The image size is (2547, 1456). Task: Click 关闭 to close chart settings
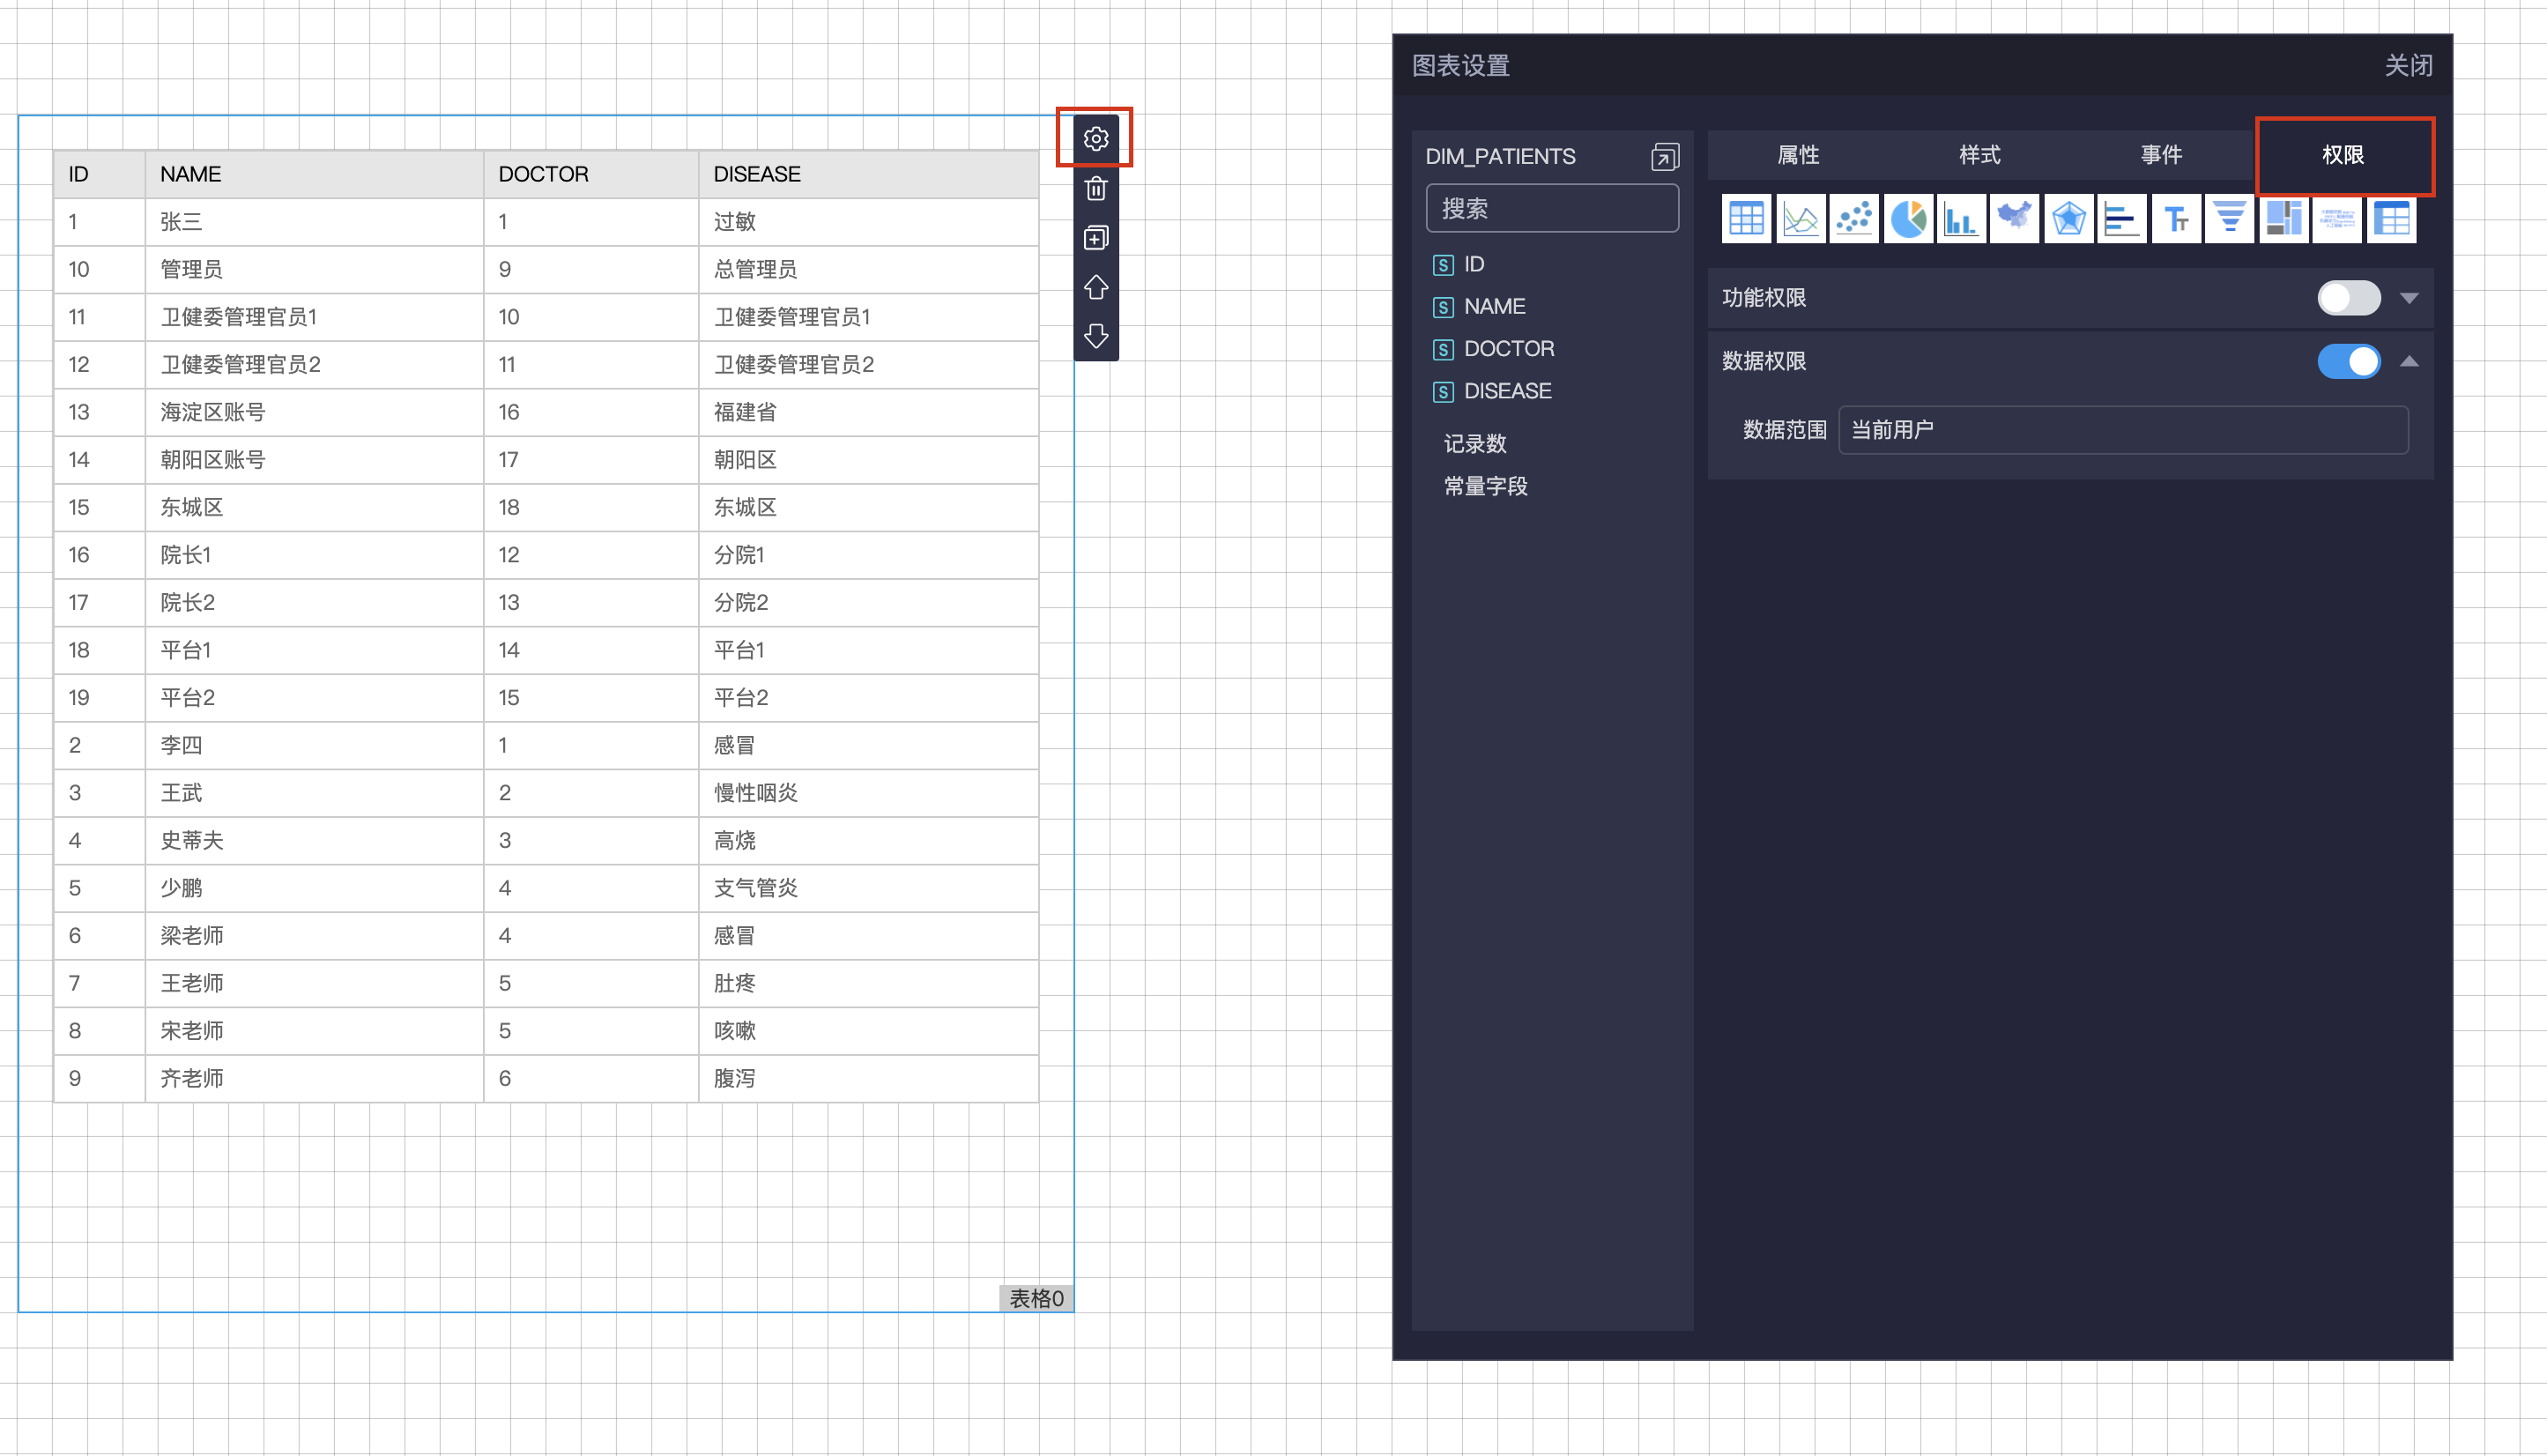2407,66
